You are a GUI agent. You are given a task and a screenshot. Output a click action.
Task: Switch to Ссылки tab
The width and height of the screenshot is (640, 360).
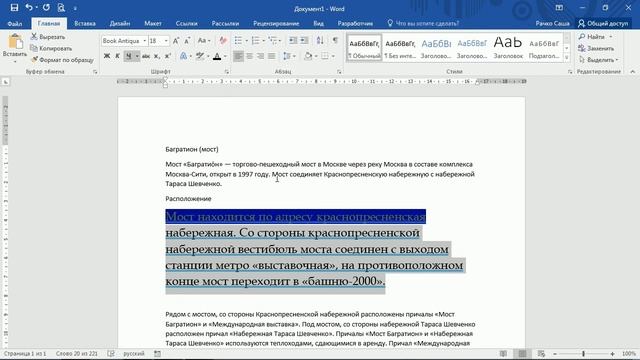187,23
